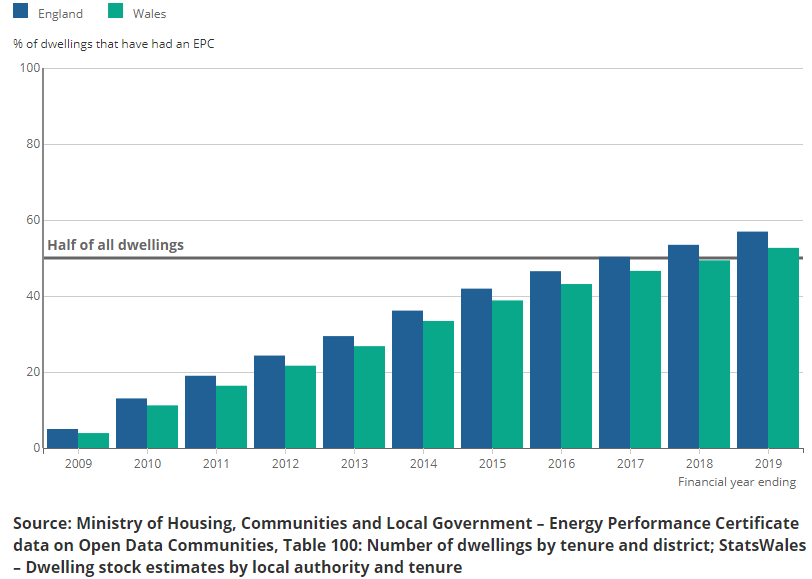This screenshot has height=579, width=812.
Task: Click the 2015 x-axis year label
Action: coord(491,464)
